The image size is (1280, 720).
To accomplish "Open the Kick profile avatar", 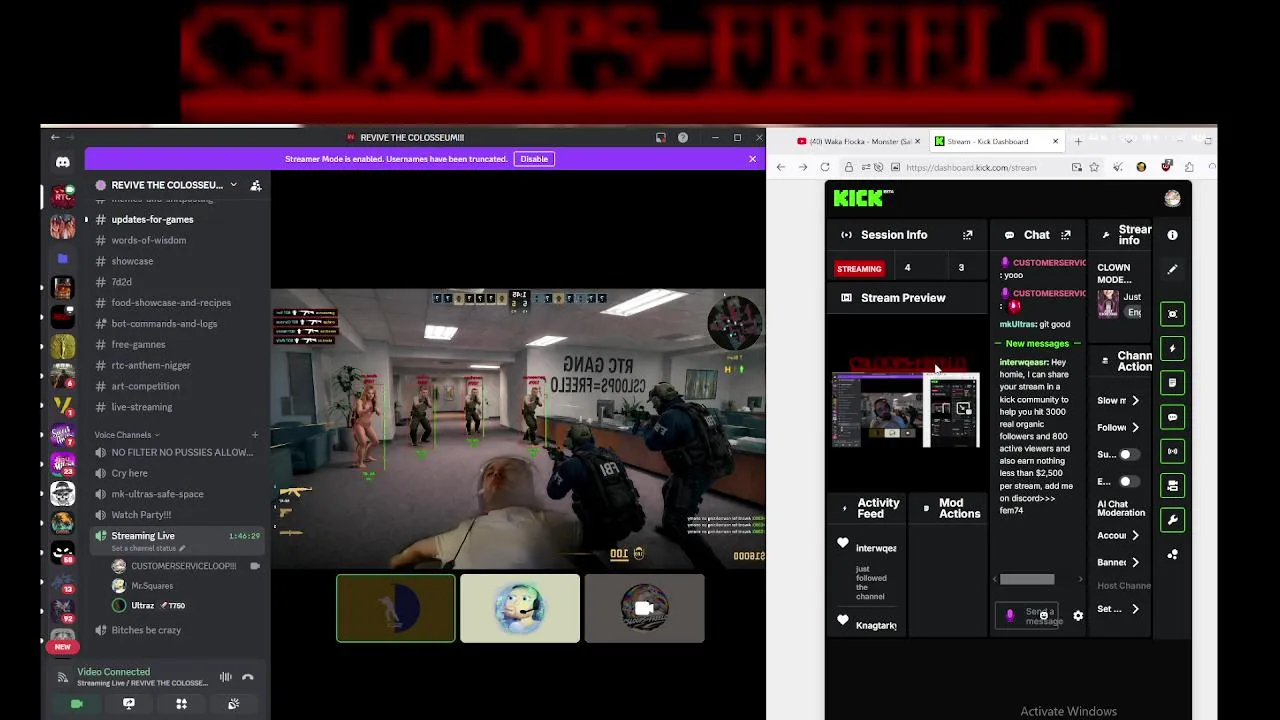I will (1172, 198).
